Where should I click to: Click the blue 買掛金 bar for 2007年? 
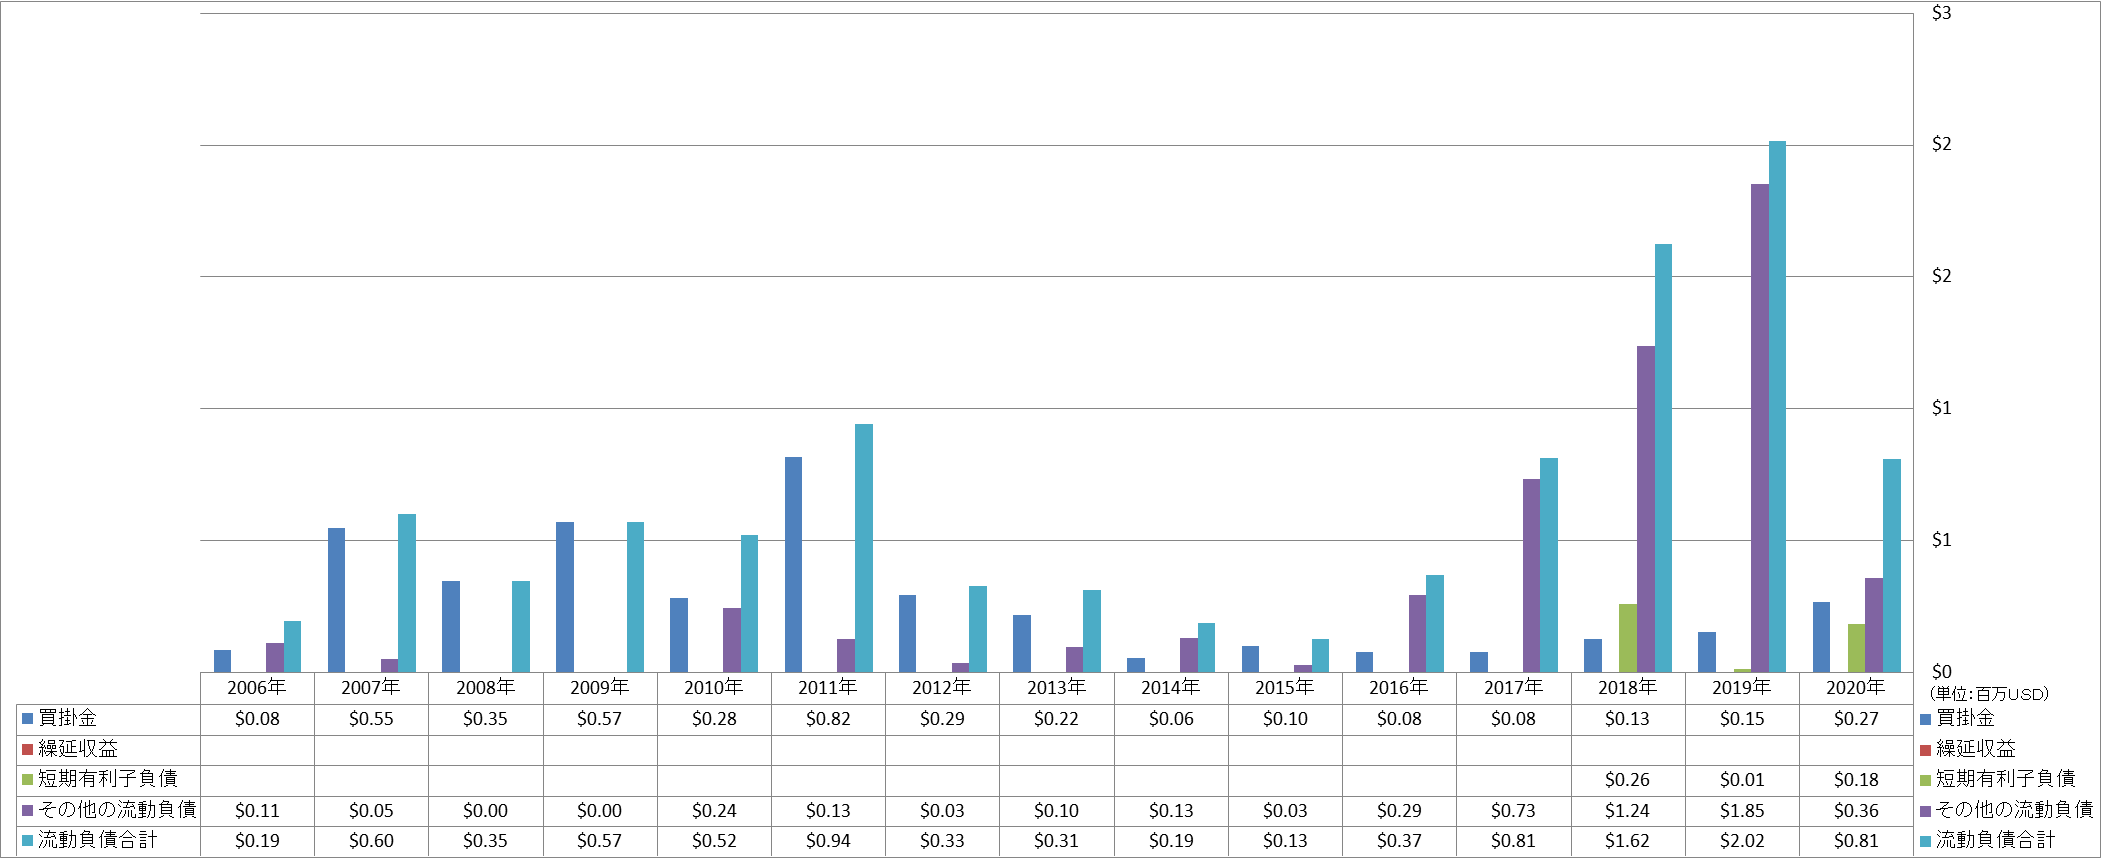click(336, 600)
